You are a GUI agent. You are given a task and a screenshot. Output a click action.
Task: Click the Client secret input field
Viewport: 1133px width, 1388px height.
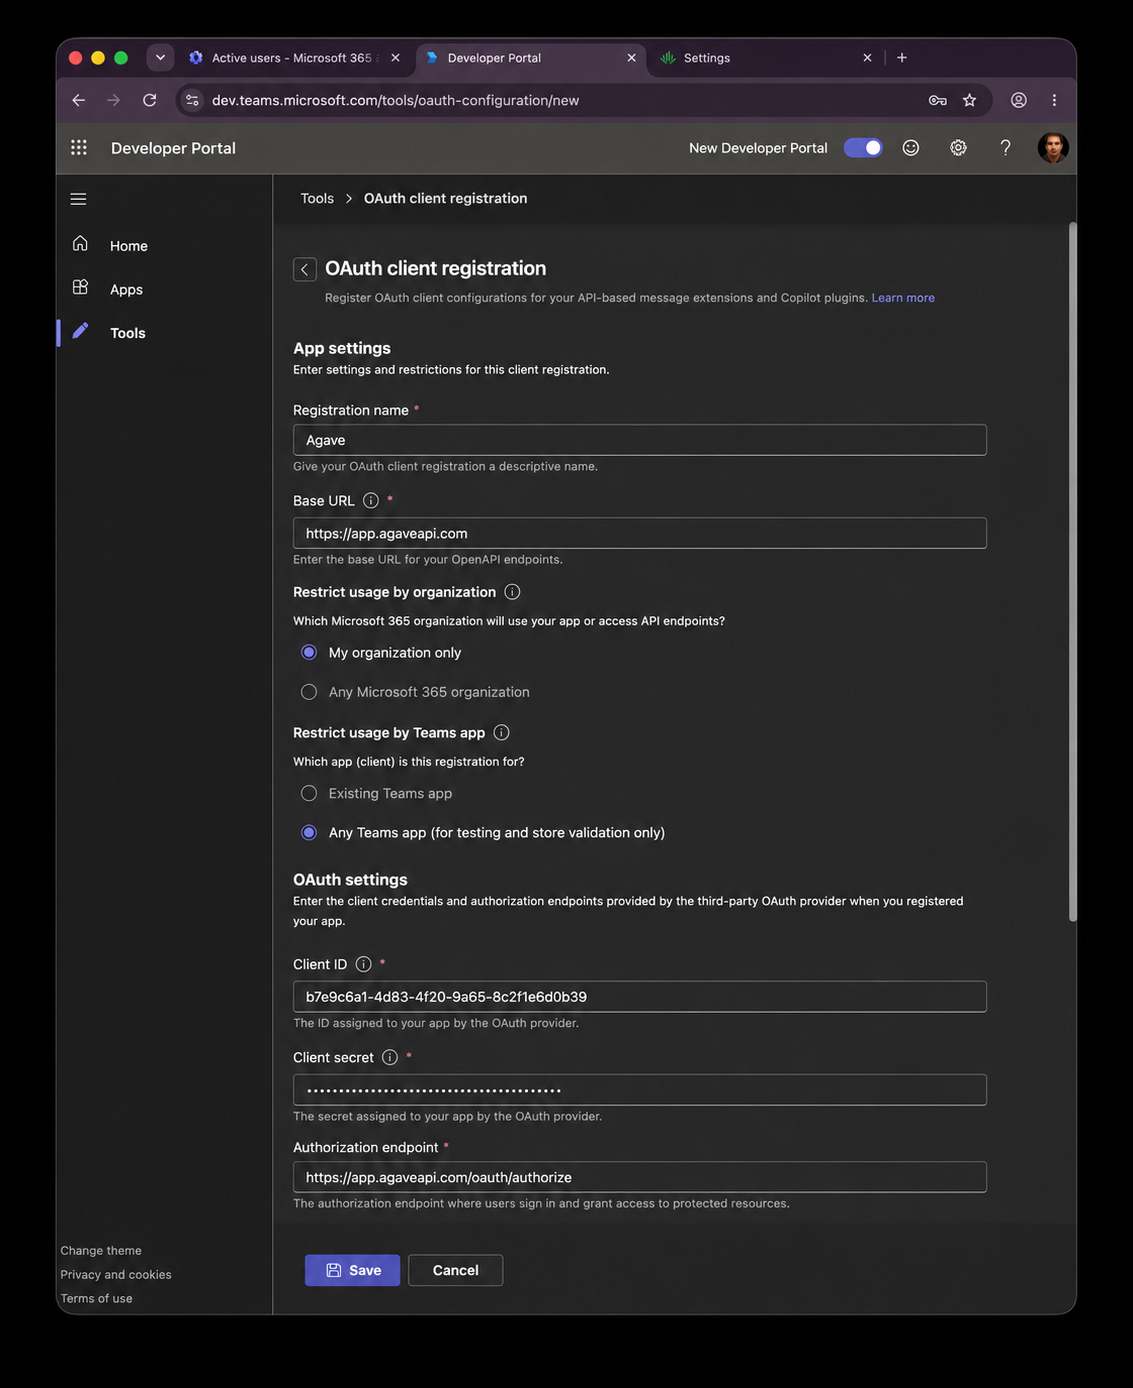640,1090
